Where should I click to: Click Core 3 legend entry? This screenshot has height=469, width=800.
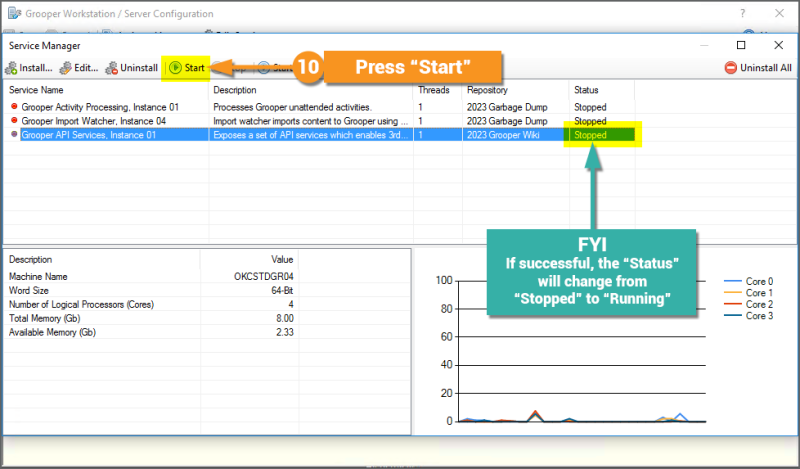coord(748,316)
